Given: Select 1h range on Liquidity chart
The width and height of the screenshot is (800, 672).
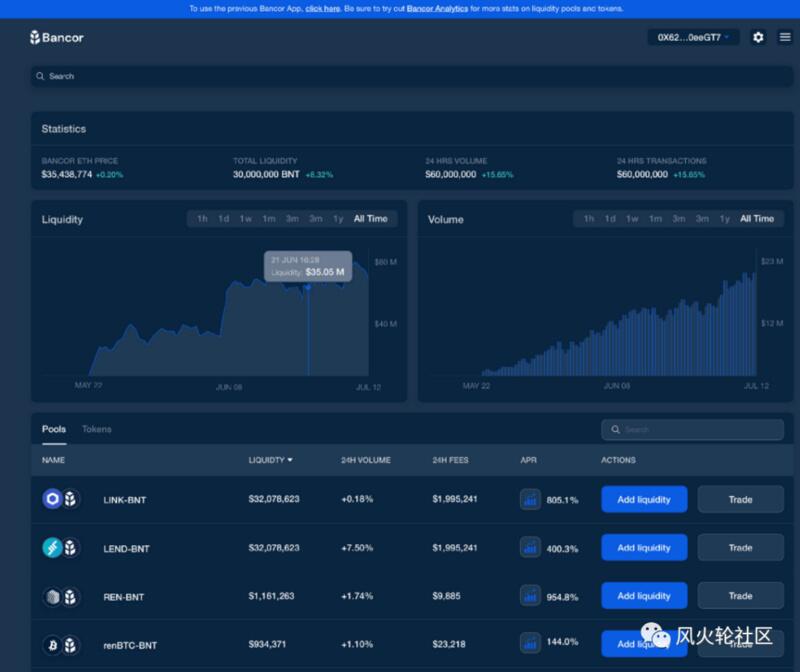Looking at the screenshot, I should [x=203, y=218].
